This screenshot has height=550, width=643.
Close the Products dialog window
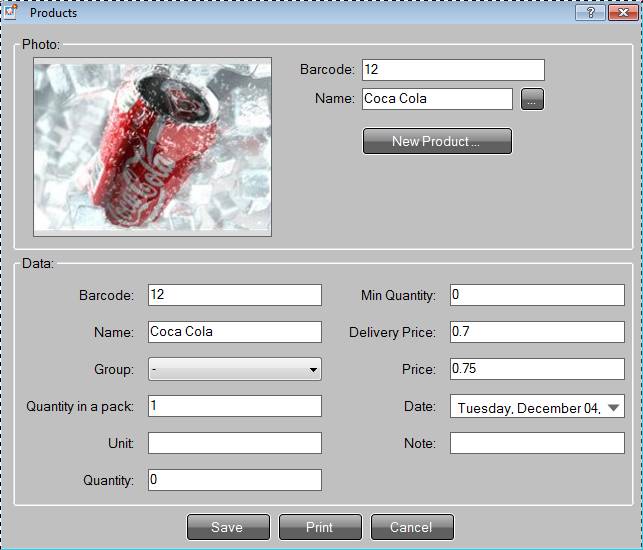click(622, 13)
